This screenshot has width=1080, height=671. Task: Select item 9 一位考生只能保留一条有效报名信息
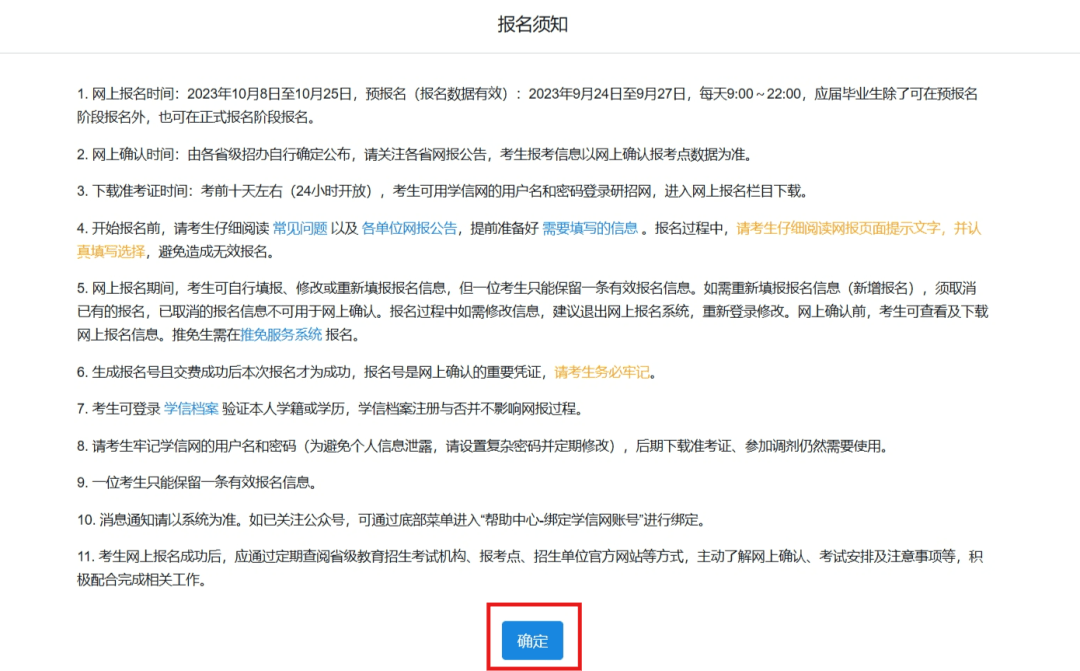[x=200, y=483]
